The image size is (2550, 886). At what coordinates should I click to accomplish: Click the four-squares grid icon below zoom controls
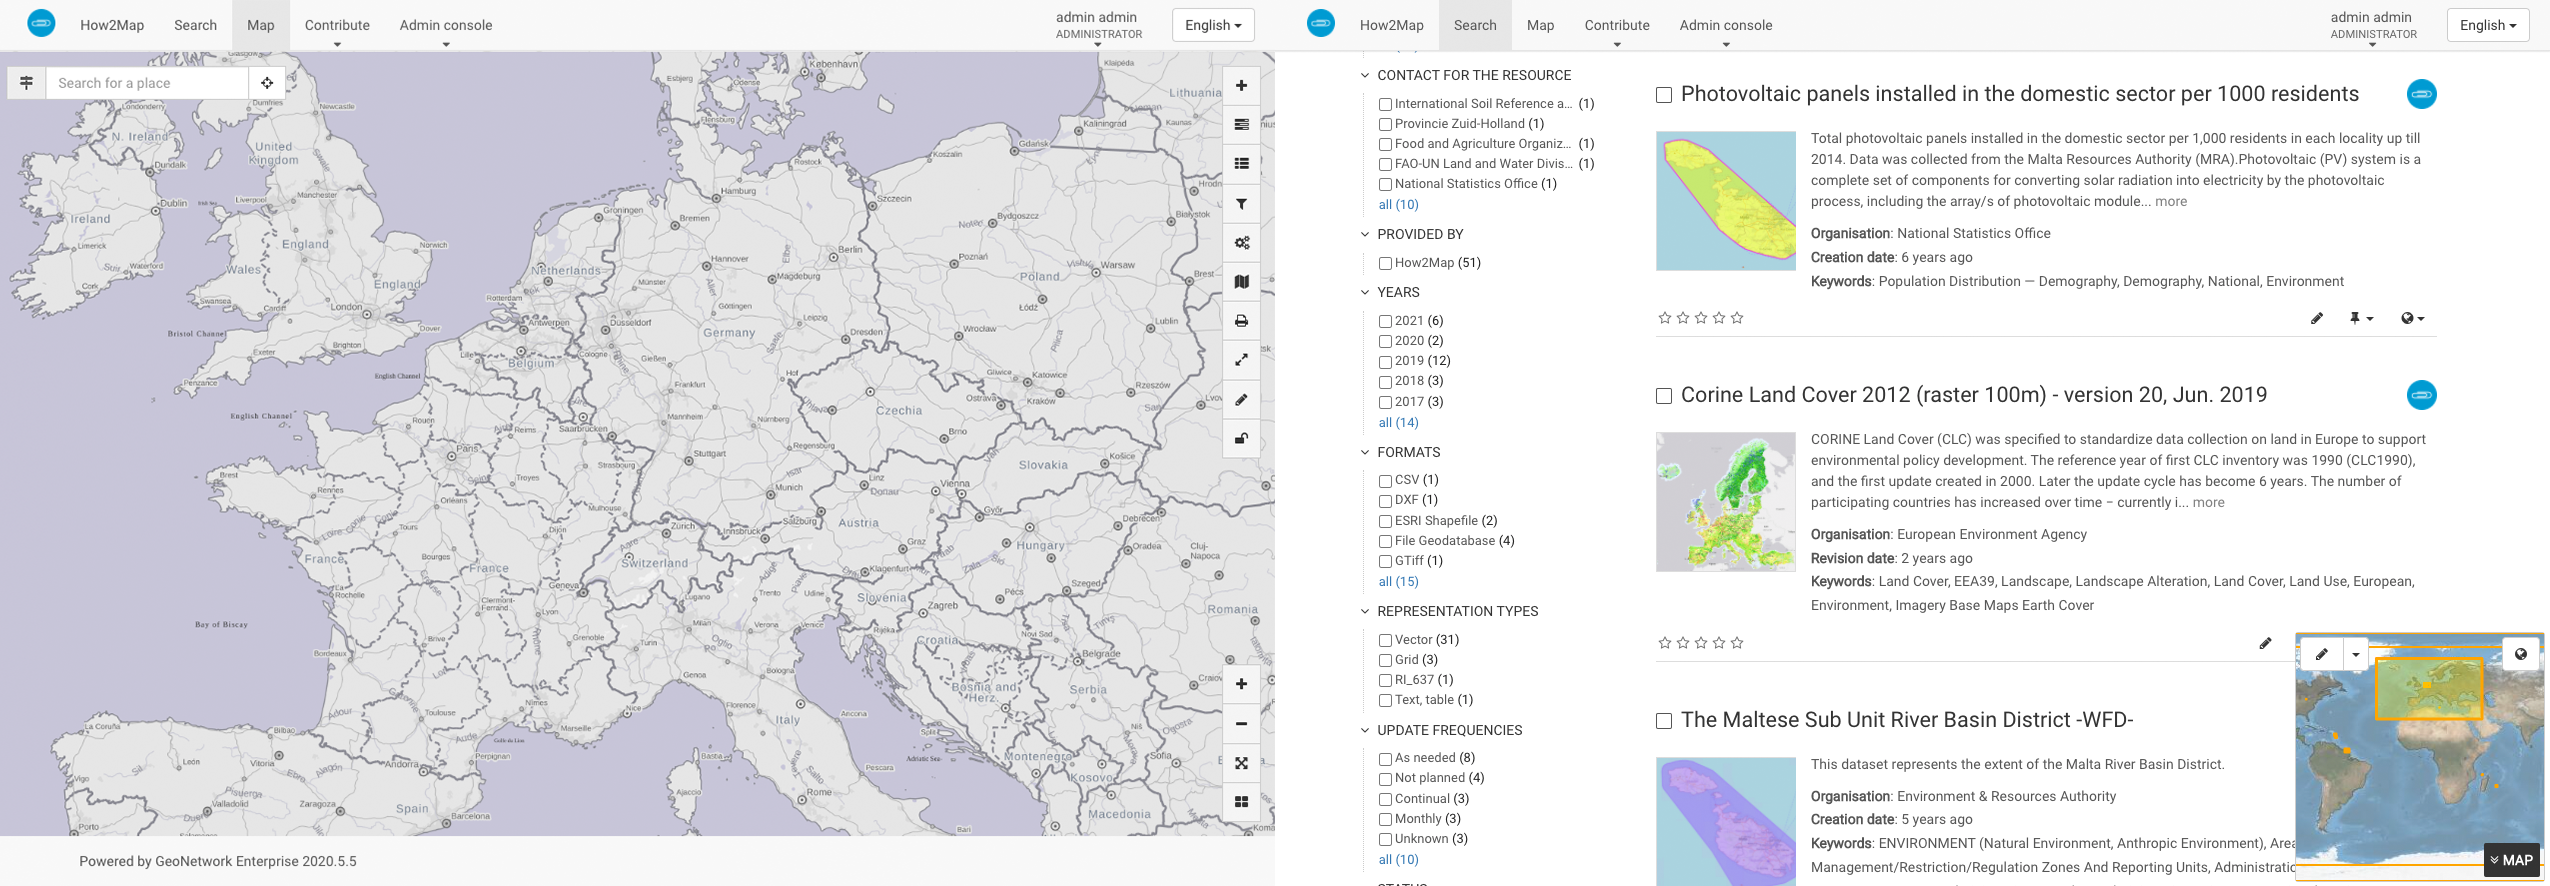[x=1241, y=802]
